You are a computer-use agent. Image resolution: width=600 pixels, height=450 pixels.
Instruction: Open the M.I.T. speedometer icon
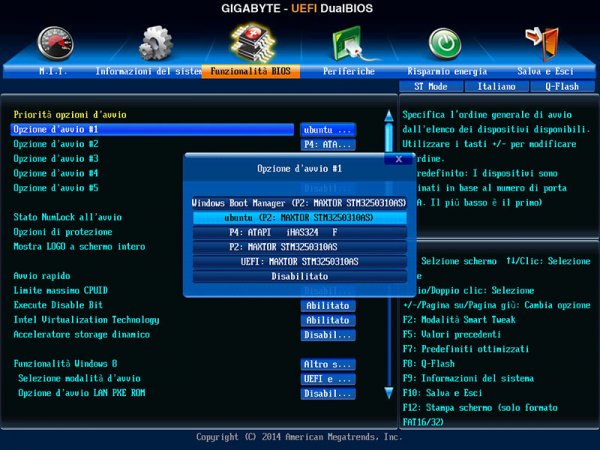[x=55, y=43]
